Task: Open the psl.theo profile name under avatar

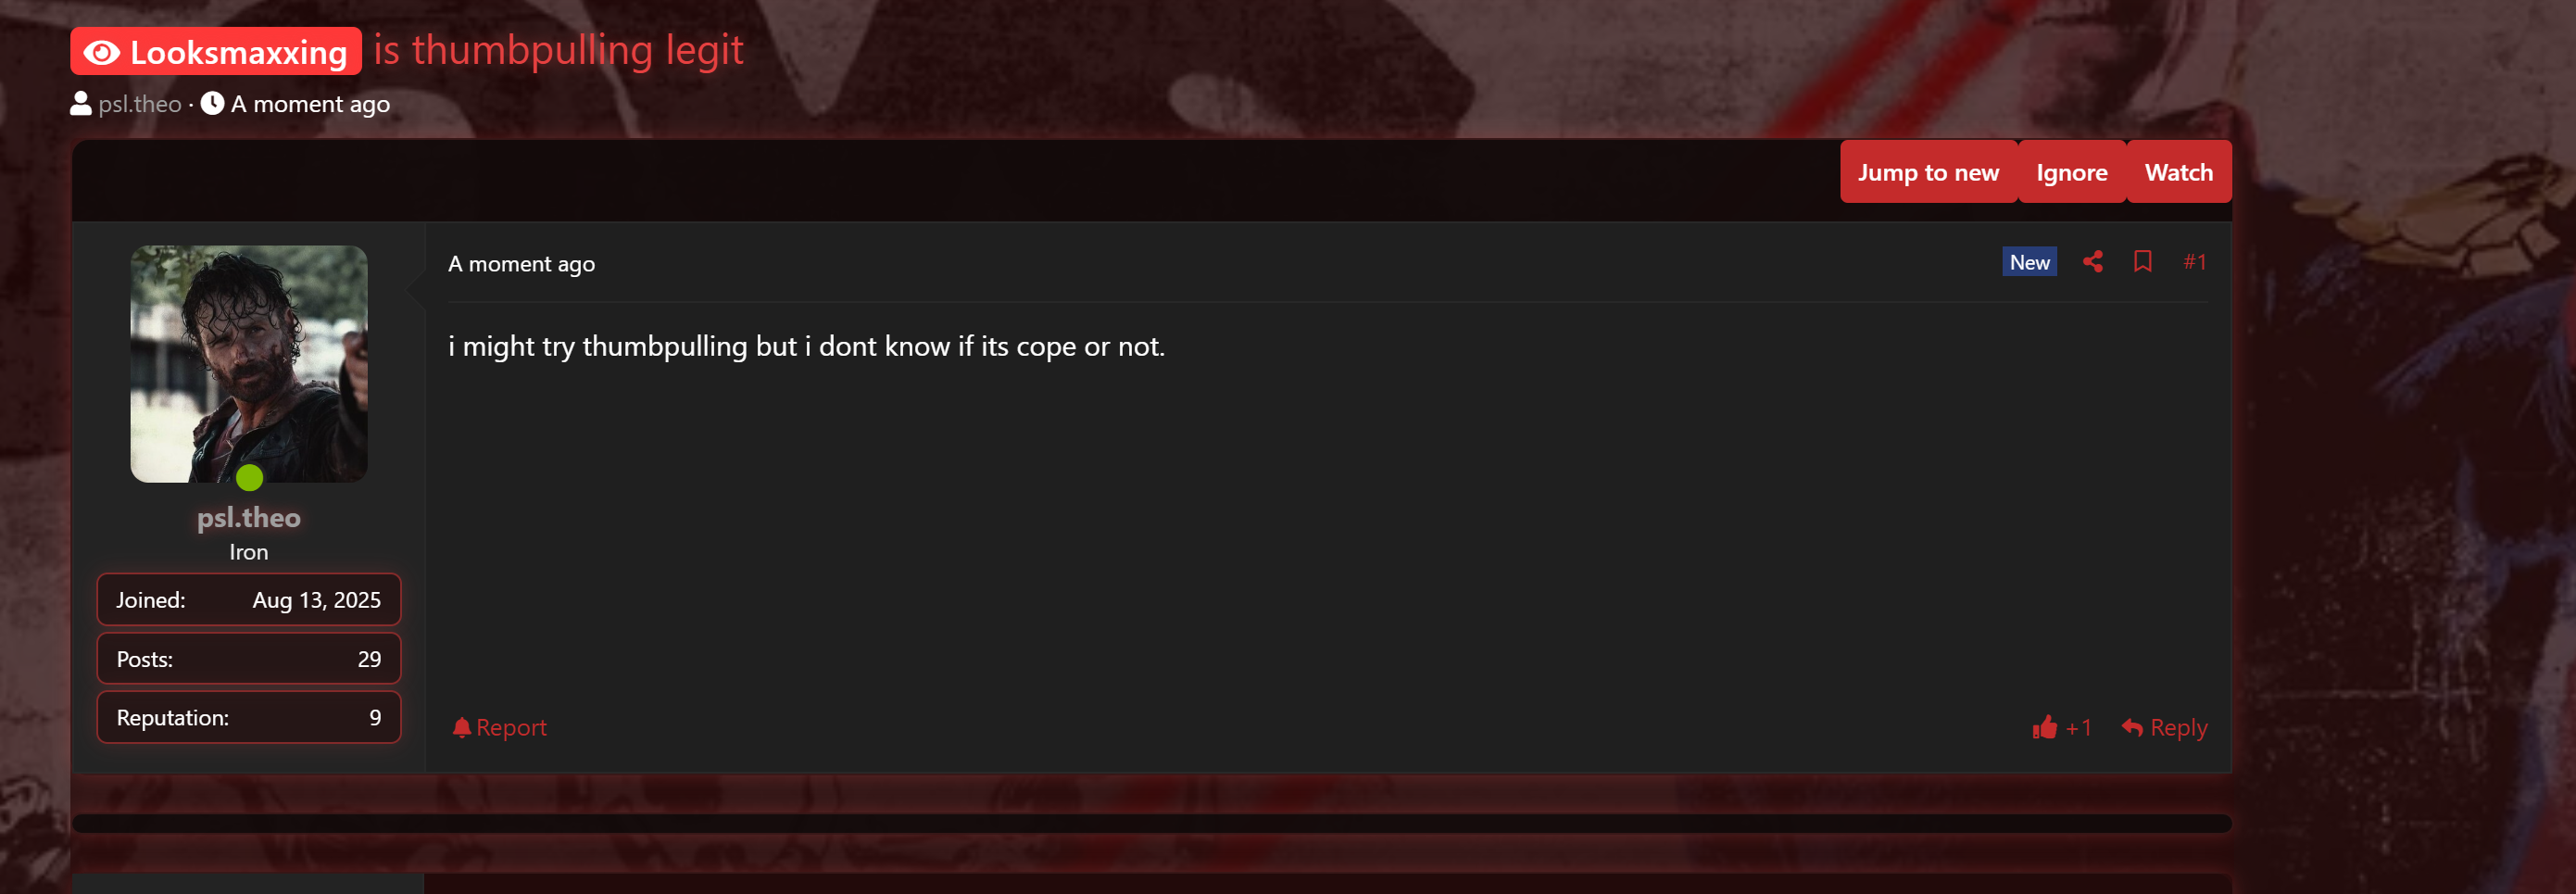Action: click(248, 517)
